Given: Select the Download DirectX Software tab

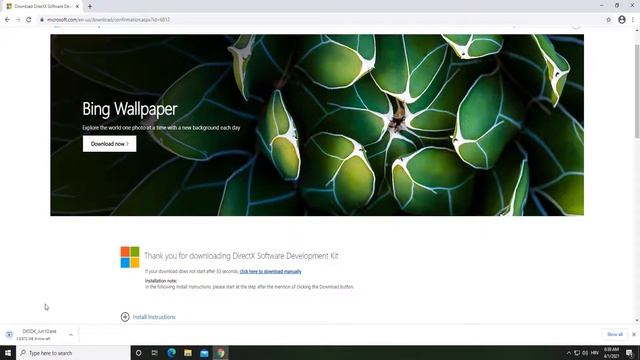Looking at the screenshot, I should 42,6.
